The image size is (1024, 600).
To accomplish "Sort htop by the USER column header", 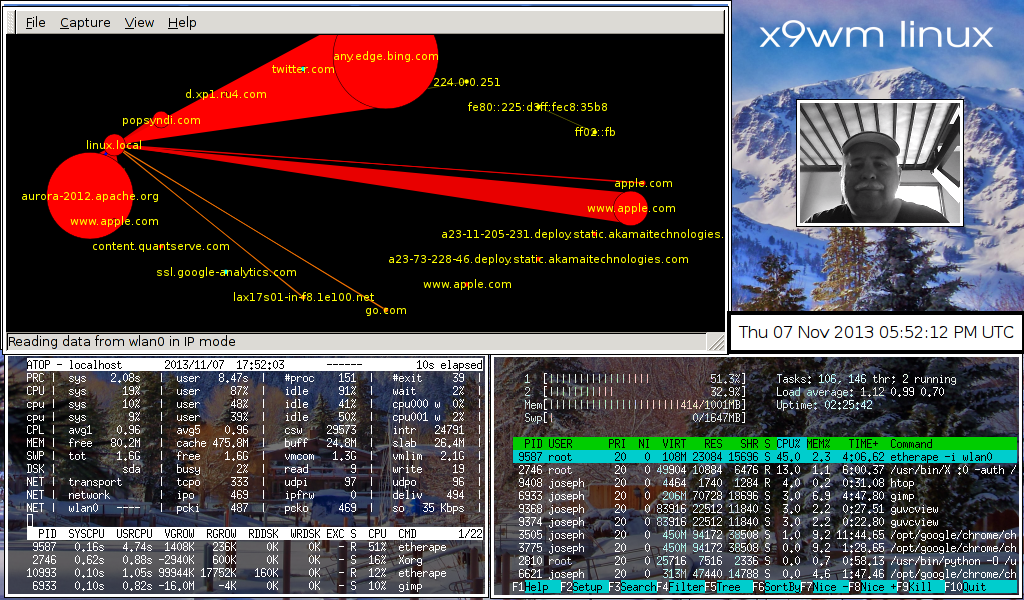I will point(560,444).
